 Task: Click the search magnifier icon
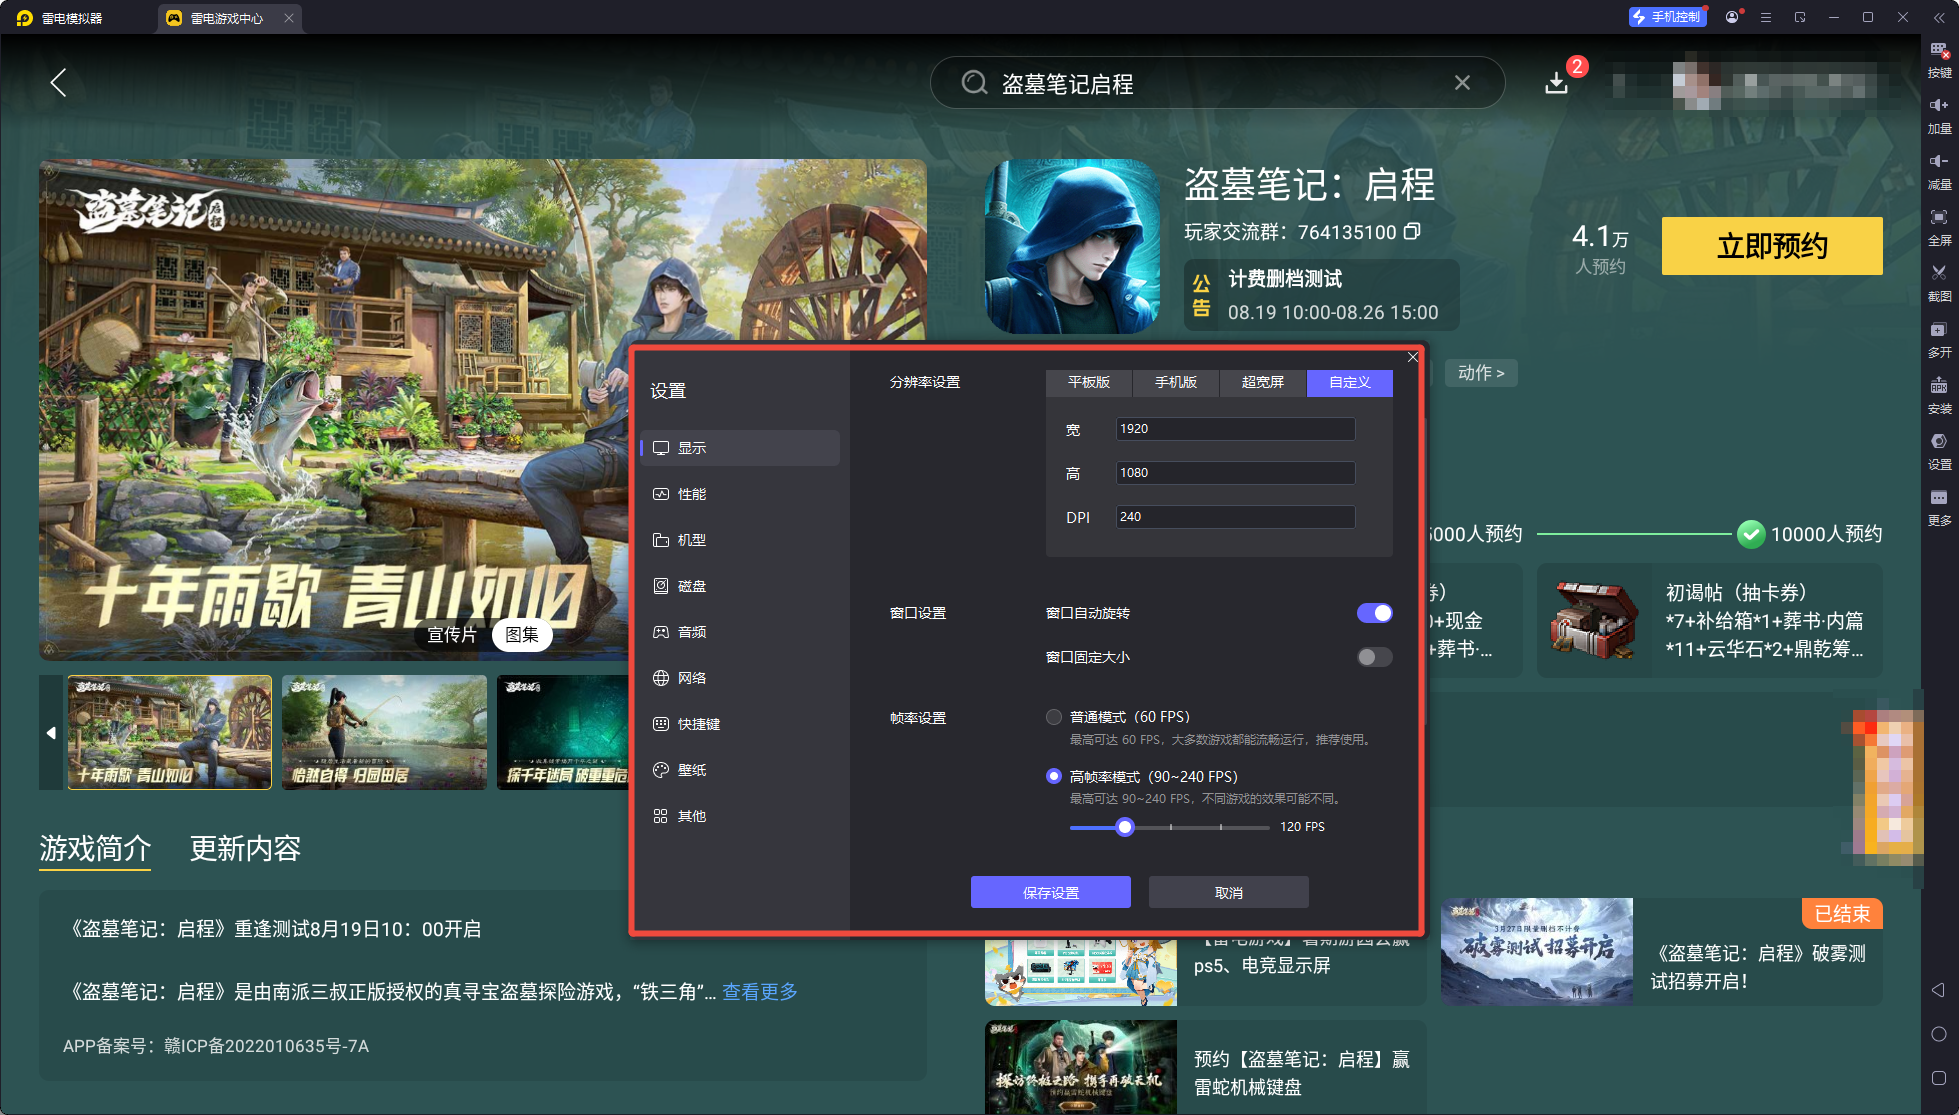click(x=974, y=83)
